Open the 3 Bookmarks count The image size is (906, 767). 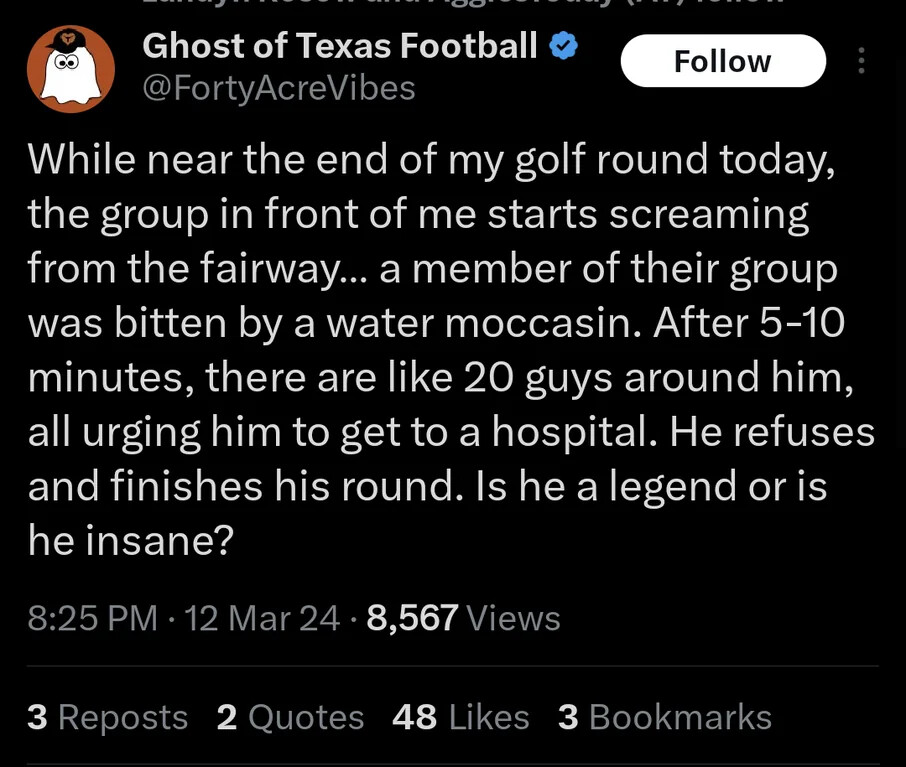pos(664,717)
